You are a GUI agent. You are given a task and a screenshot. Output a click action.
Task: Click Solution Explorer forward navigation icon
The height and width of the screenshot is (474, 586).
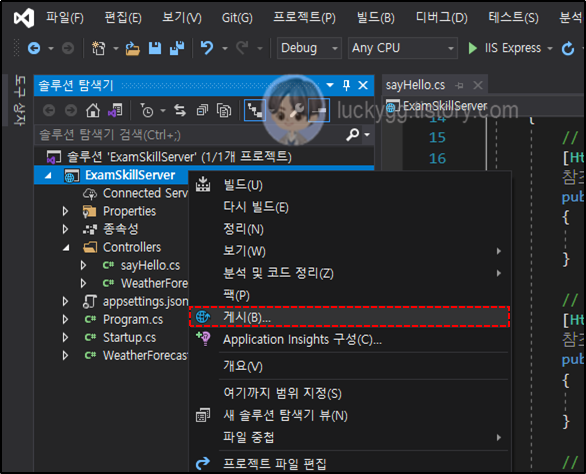71,111
